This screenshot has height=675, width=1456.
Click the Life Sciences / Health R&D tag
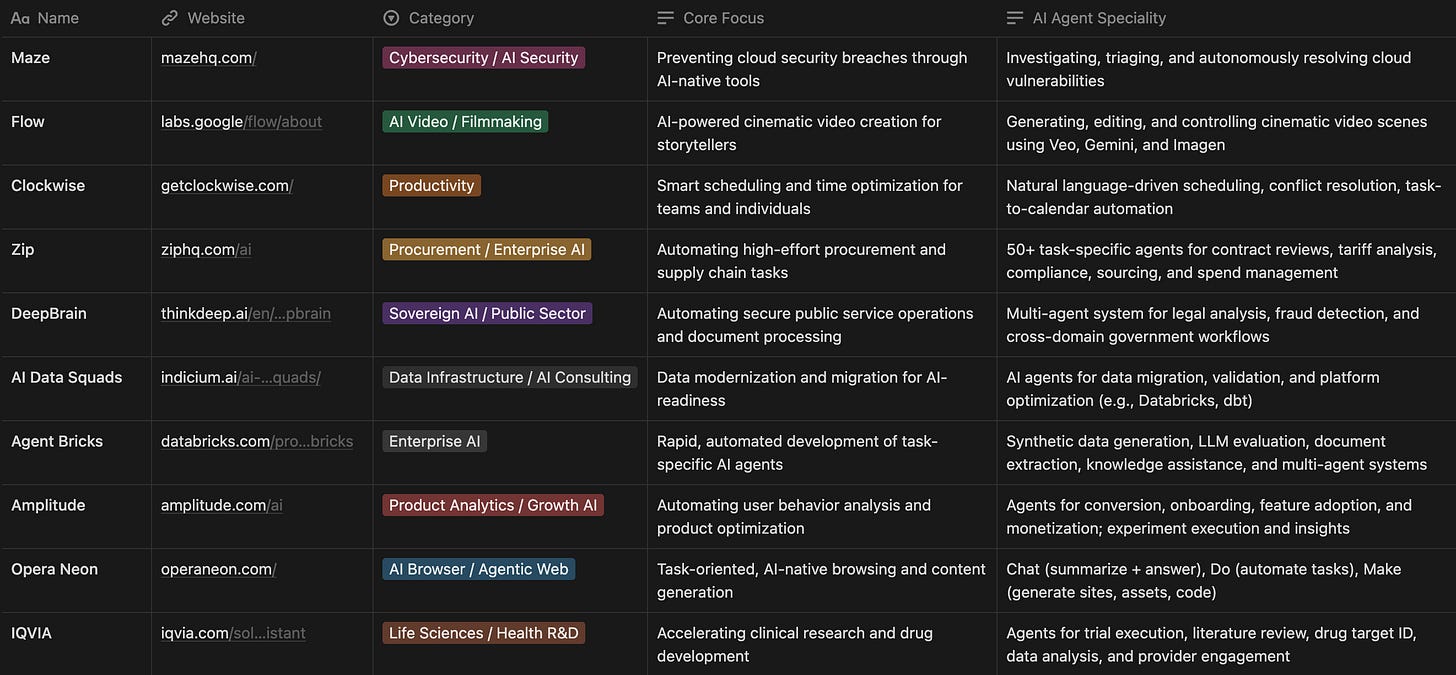483,634
